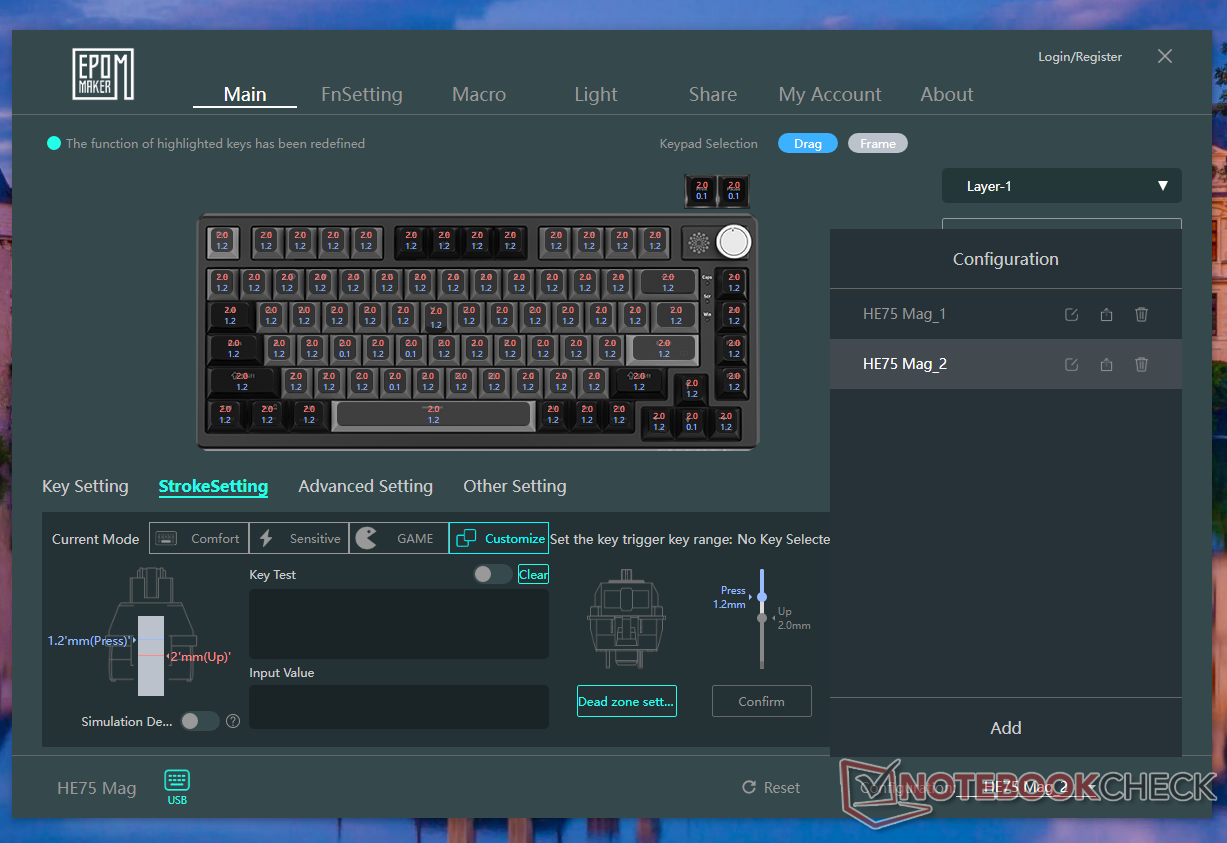Select Customize stroke mode

(499, 538)
